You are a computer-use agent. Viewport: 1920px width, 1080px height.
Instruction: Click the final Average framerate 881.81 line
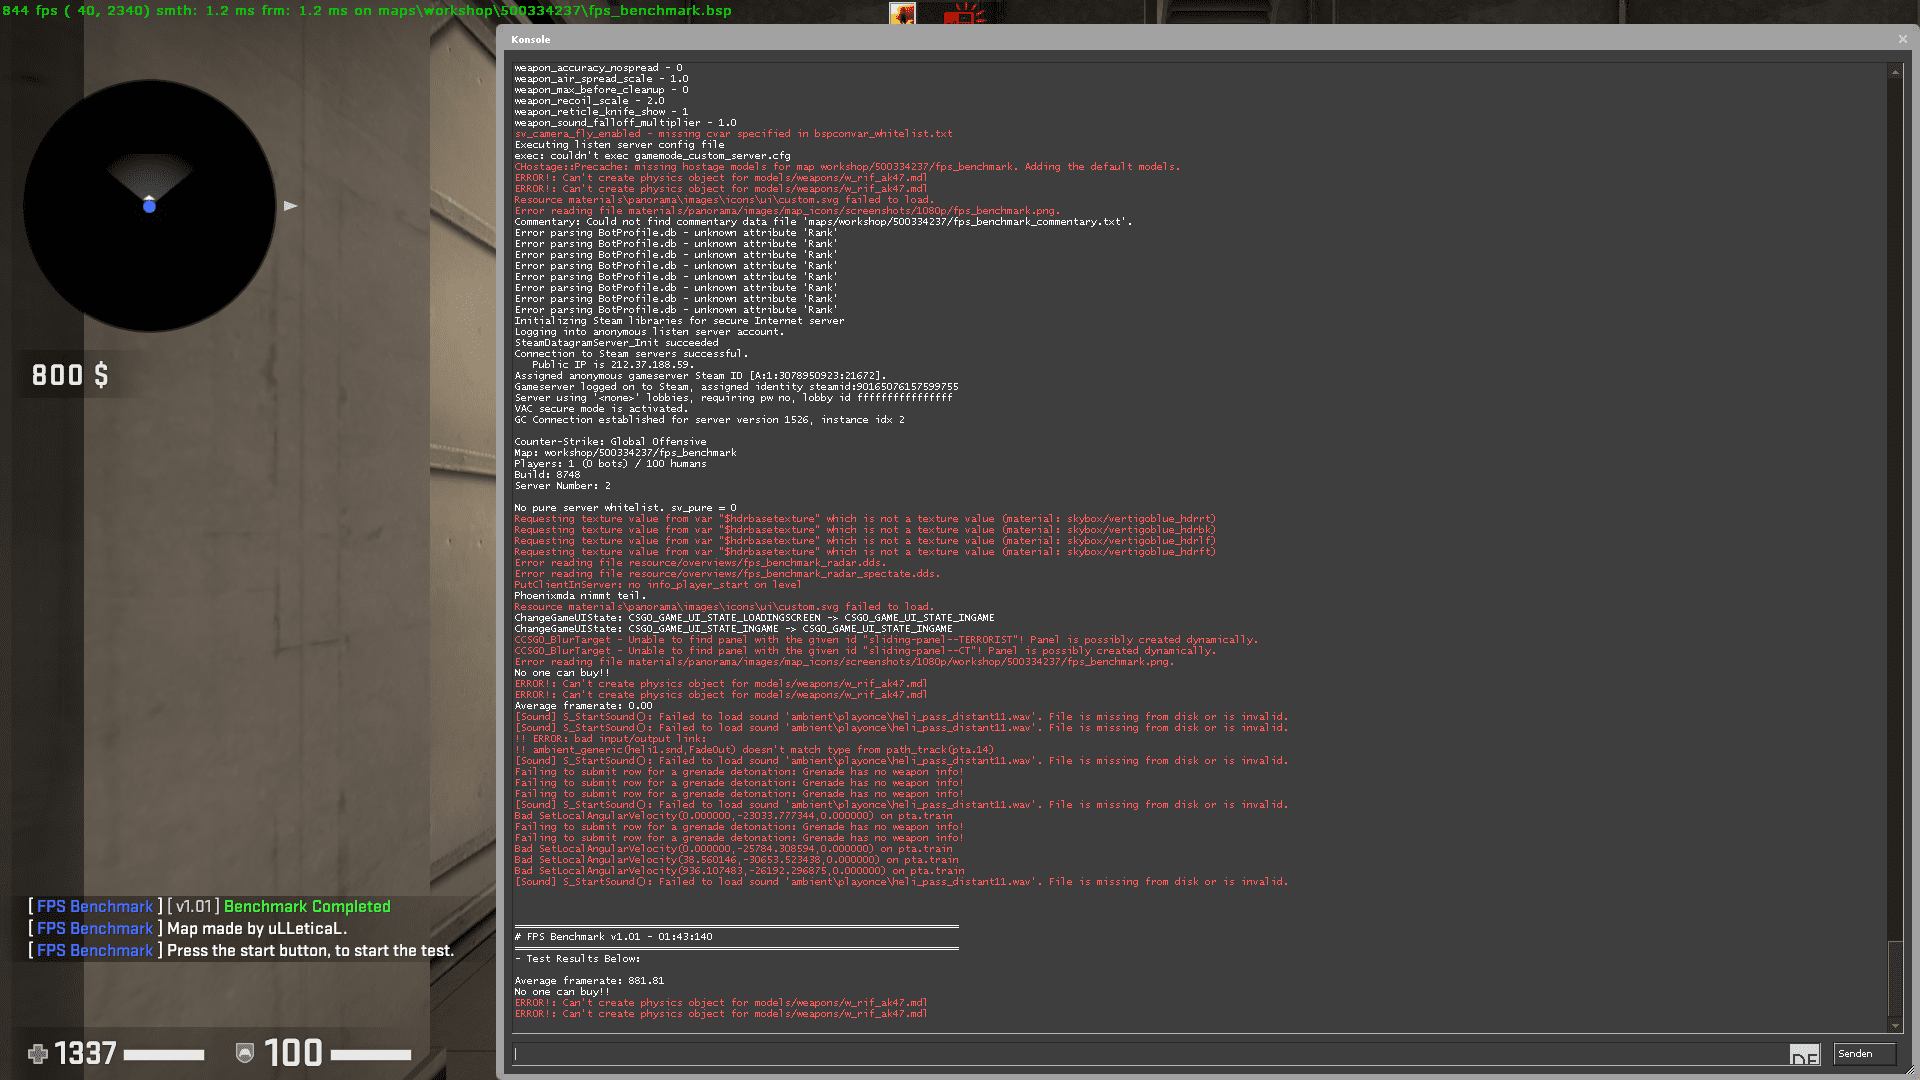[589, 981]
